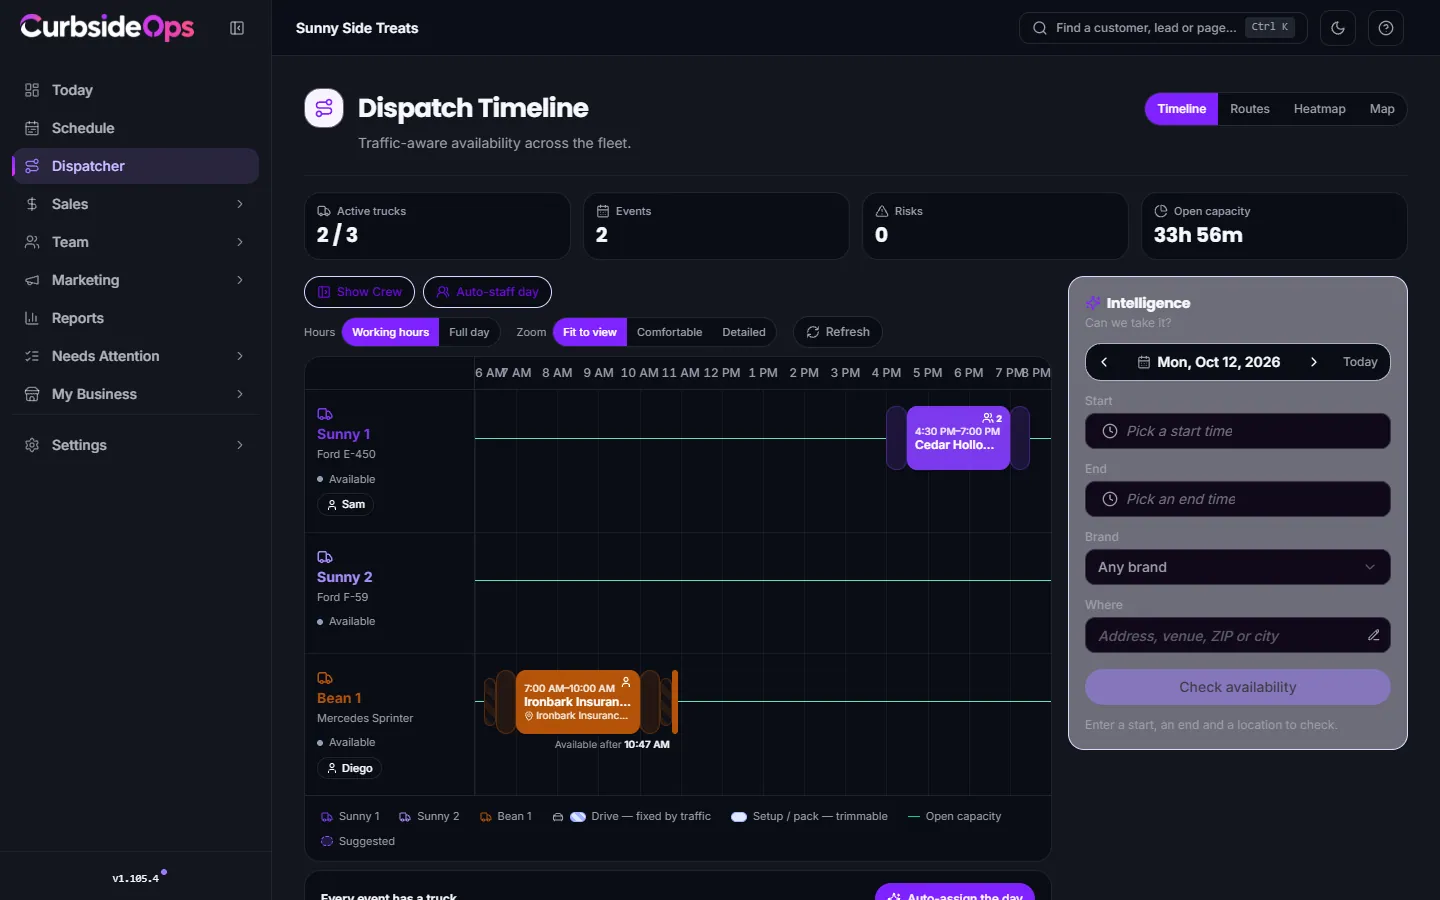Image resolution: width=1440 pixels, height=900 pixels.
Task: Toggle Full day hours view
Action: tap(469, 332)
